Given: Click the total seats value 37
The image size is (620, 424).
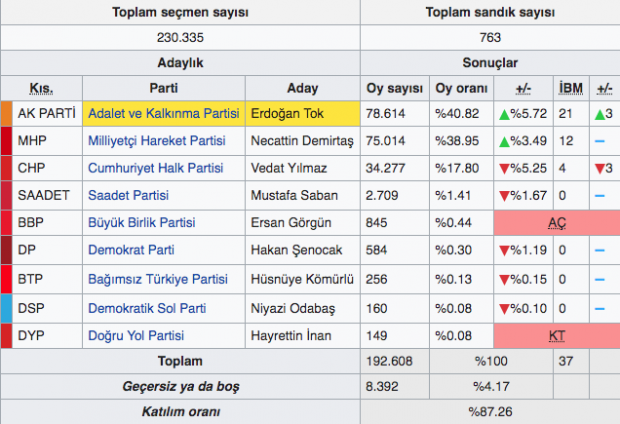Looking at the screenshot, I should pyautogui.click(x=566, y=361).
